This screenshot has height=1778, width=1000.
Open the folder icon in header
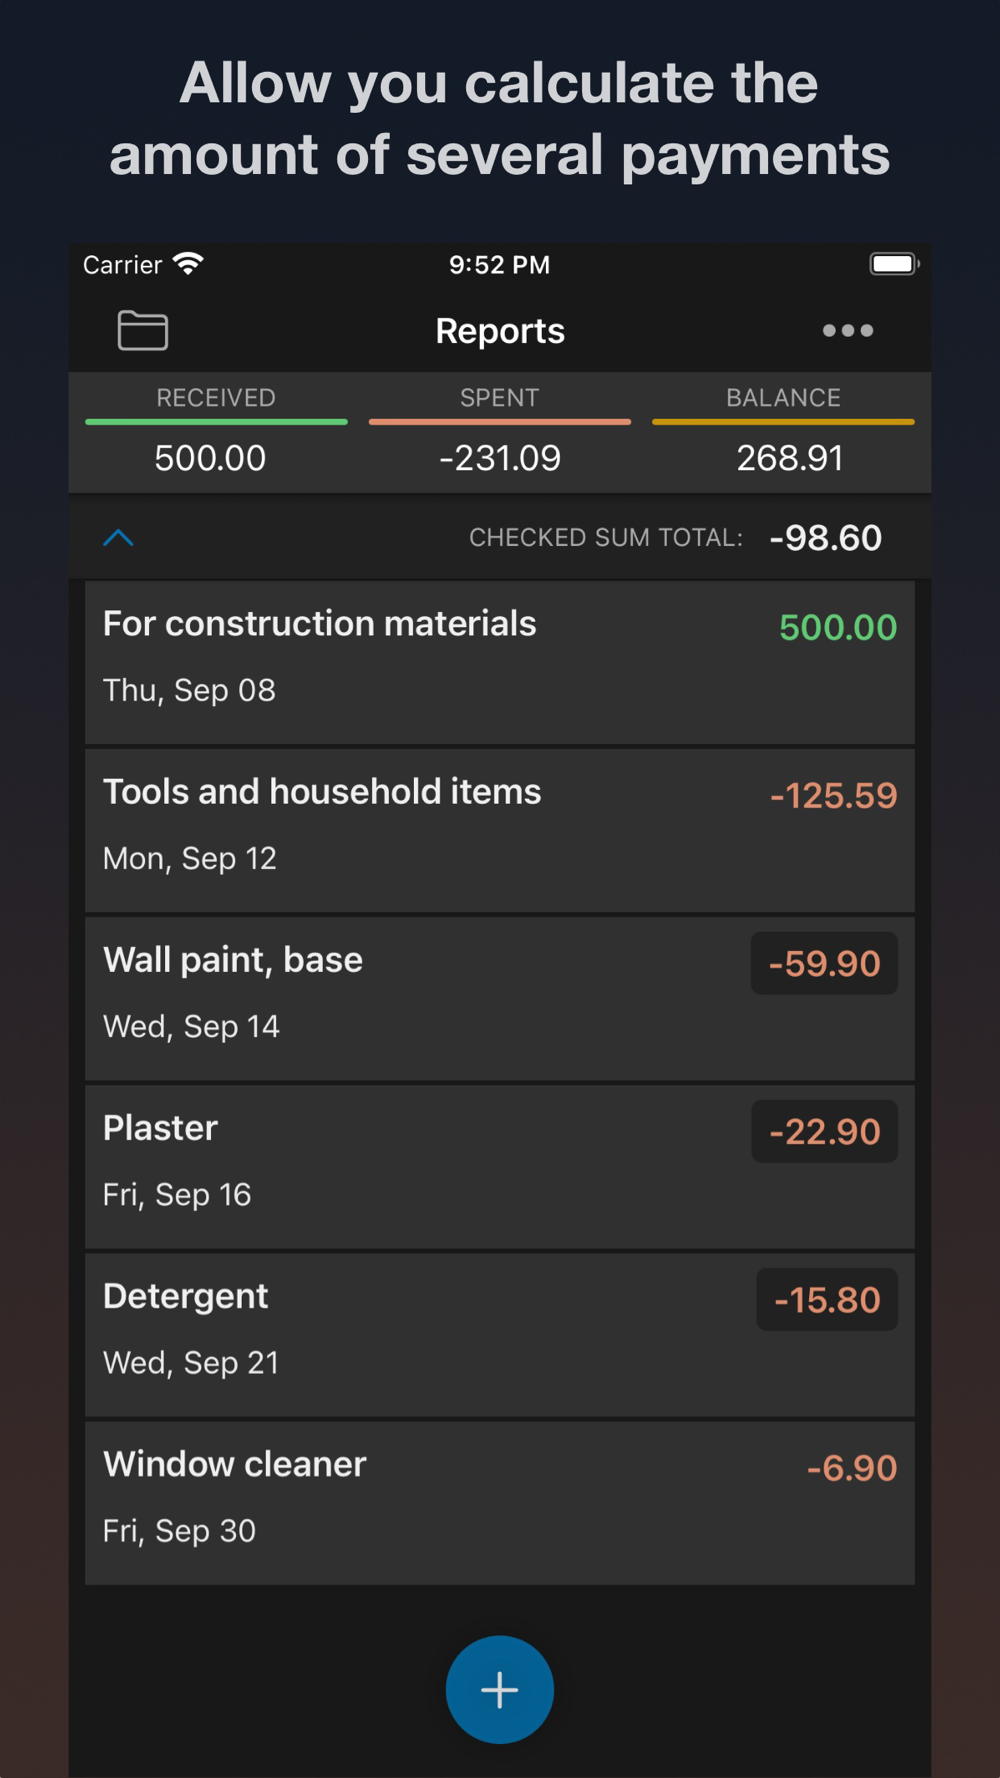click(143, 331)
